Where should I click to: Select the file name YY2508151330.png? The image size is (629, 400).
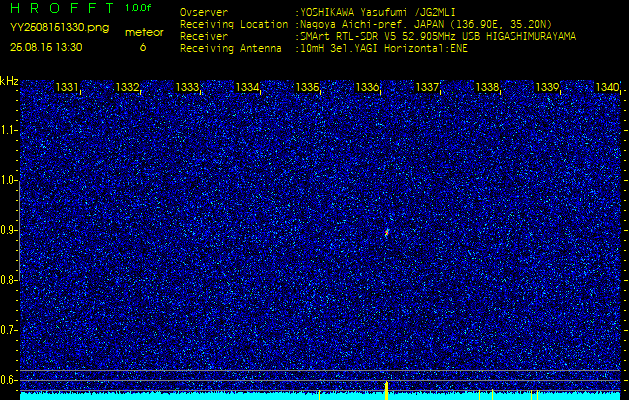click(x=59, y=28)
